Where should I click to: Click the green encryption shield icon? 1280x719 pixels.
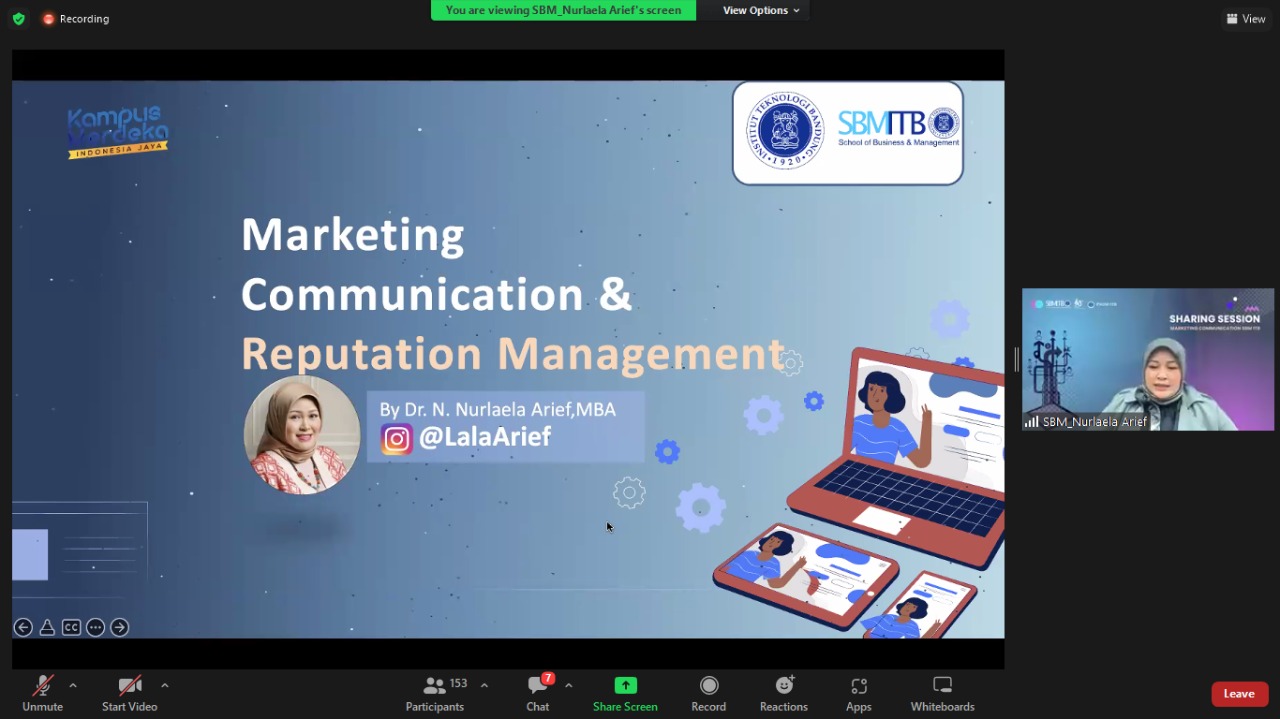click(x=18, y=19)
